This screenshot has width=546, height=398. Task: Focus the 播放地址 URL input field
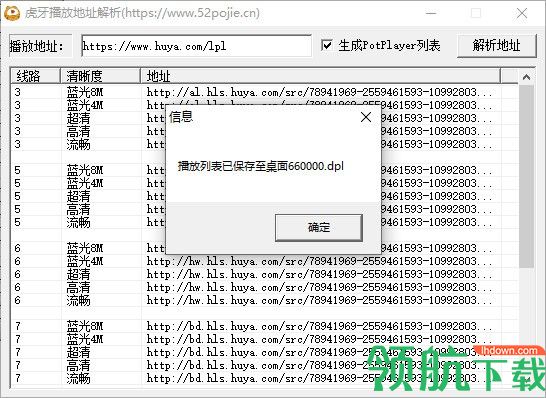[x=196, y=46]
